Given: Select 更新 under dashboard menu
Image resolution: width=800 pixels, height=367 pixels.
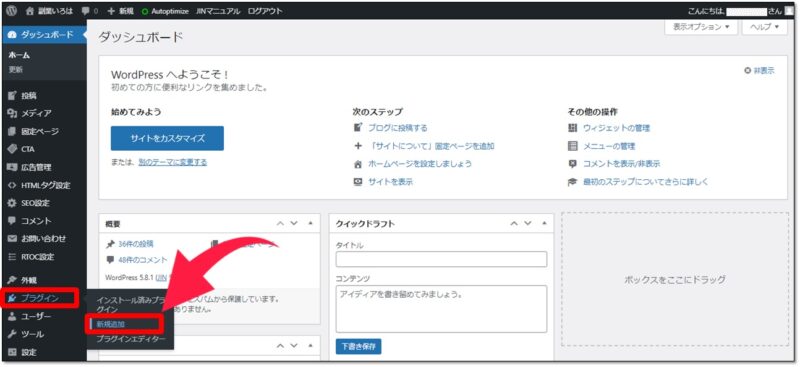Looking at the screenshot, I should point(16,69).
